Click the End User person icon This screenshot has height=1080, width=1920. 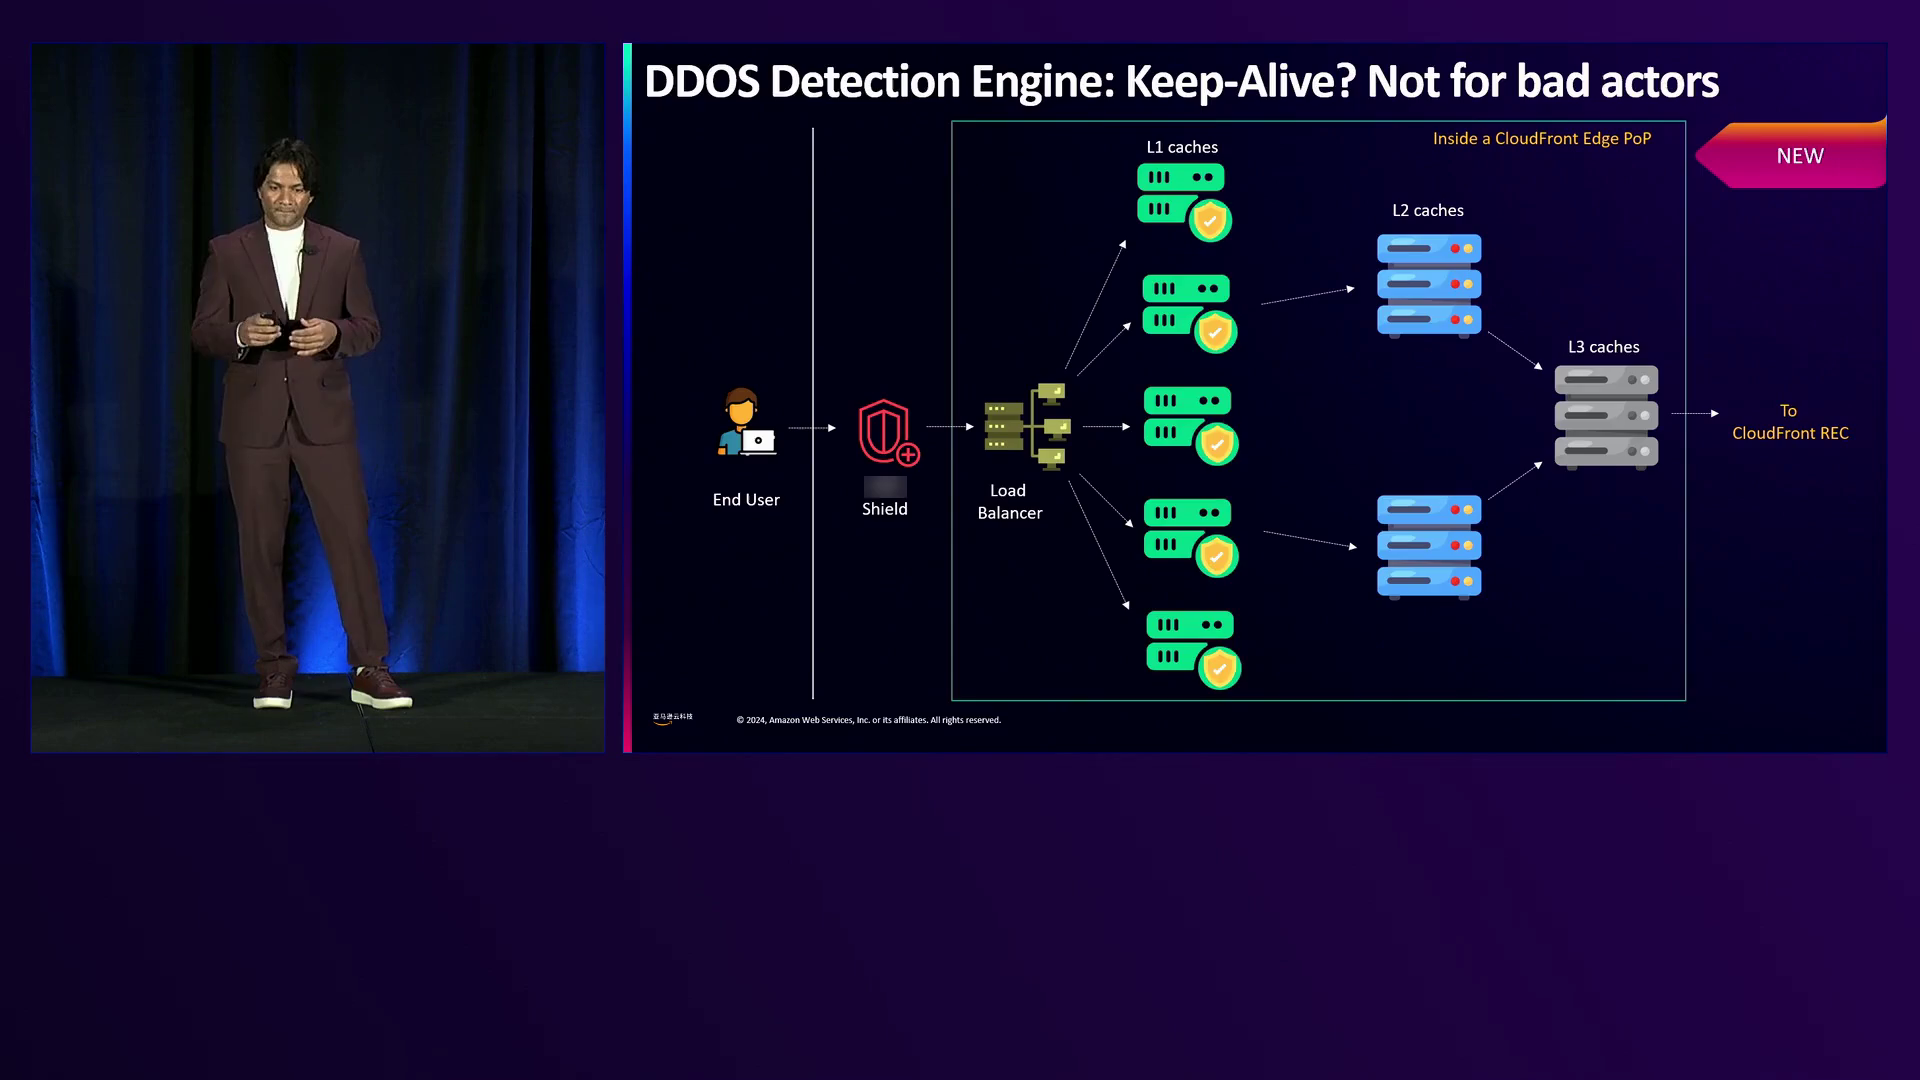[x=746, y=422]
